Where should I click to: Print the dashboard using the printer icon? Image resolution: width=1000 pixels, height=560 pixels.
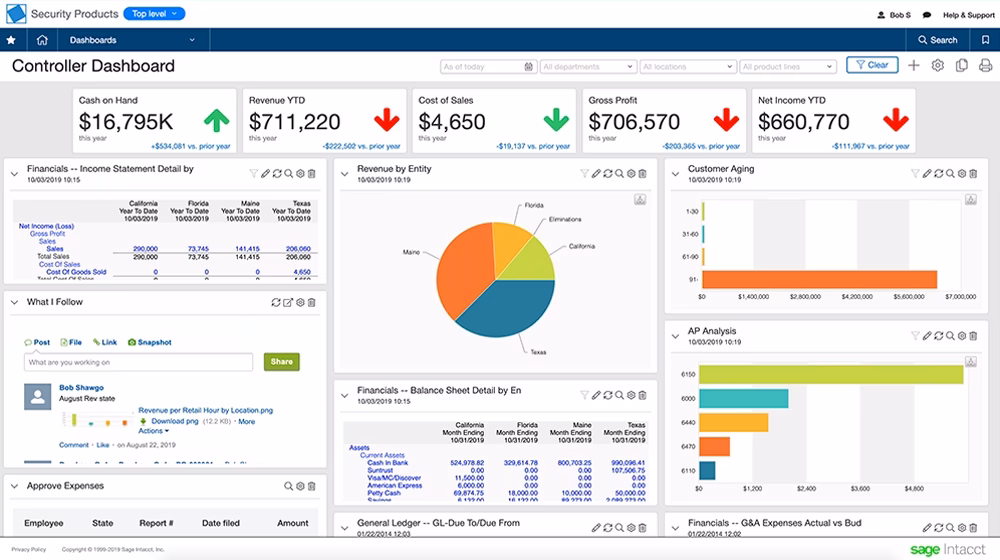point(985,65)
